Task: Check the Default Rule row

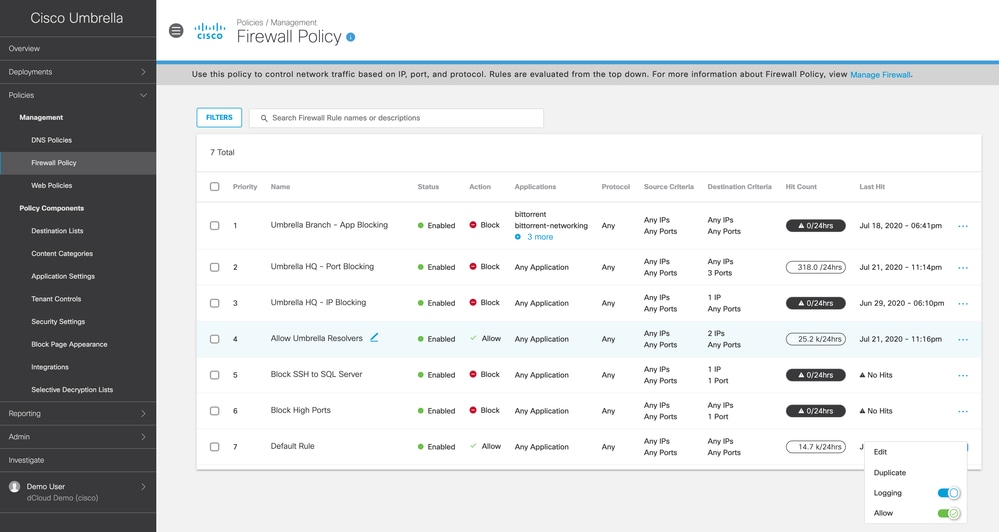Action: click(215, 447)
